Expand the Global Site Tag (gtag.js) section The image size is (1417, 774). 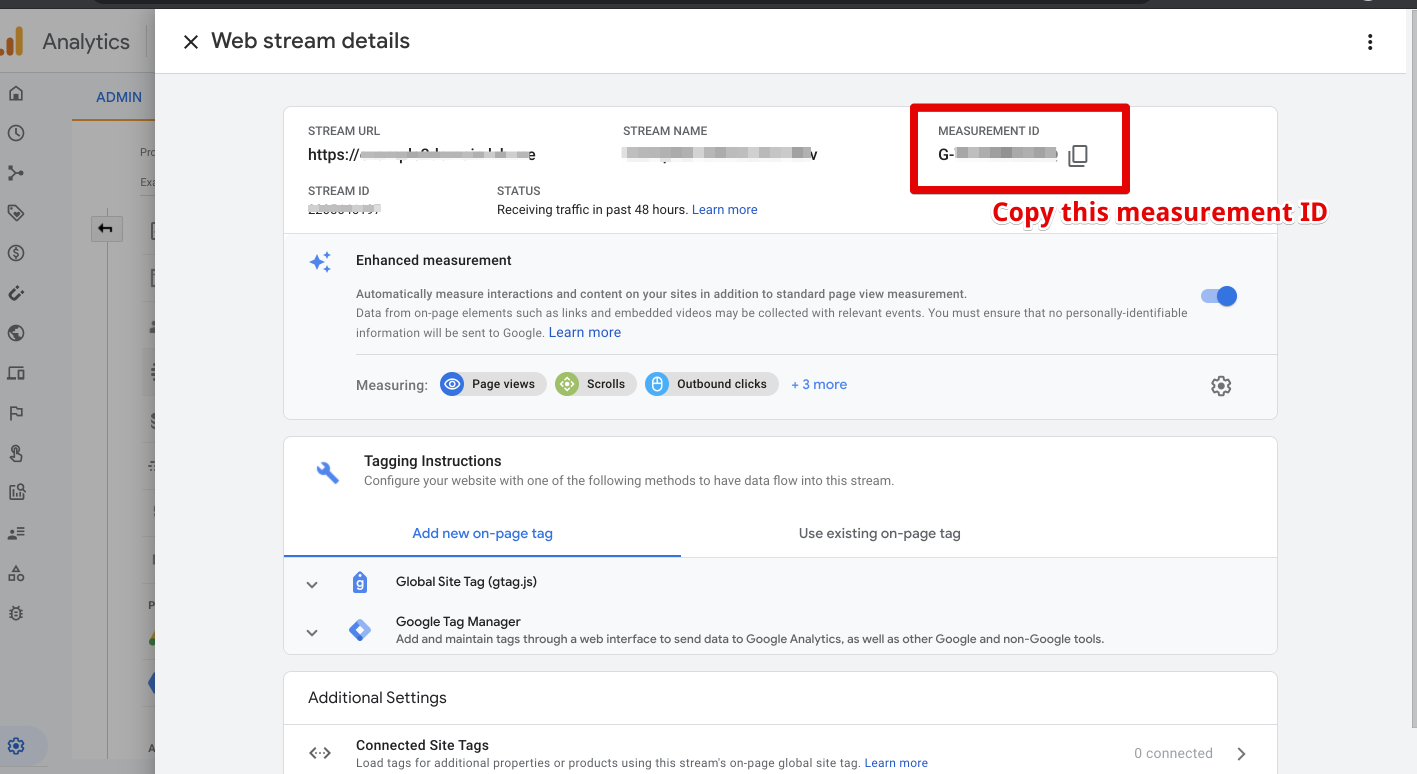click(312, 585)
